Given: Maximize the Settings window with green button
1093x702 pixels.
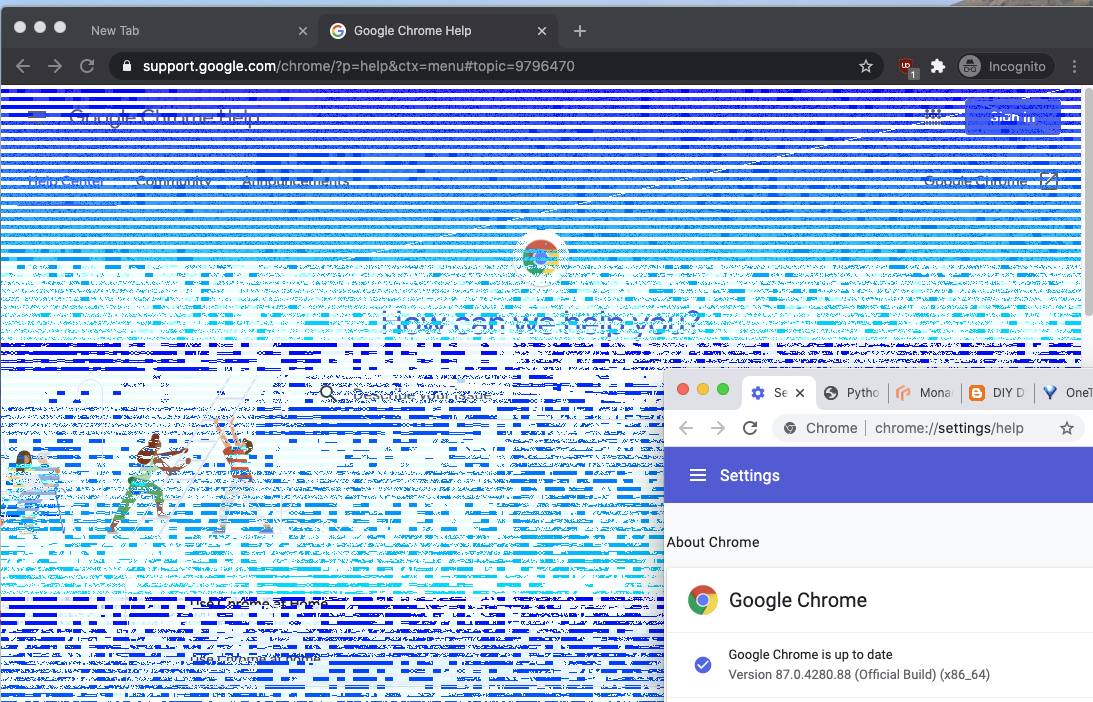Looking at the screenshot, I should pyautogui.click(x=723, y=390).
